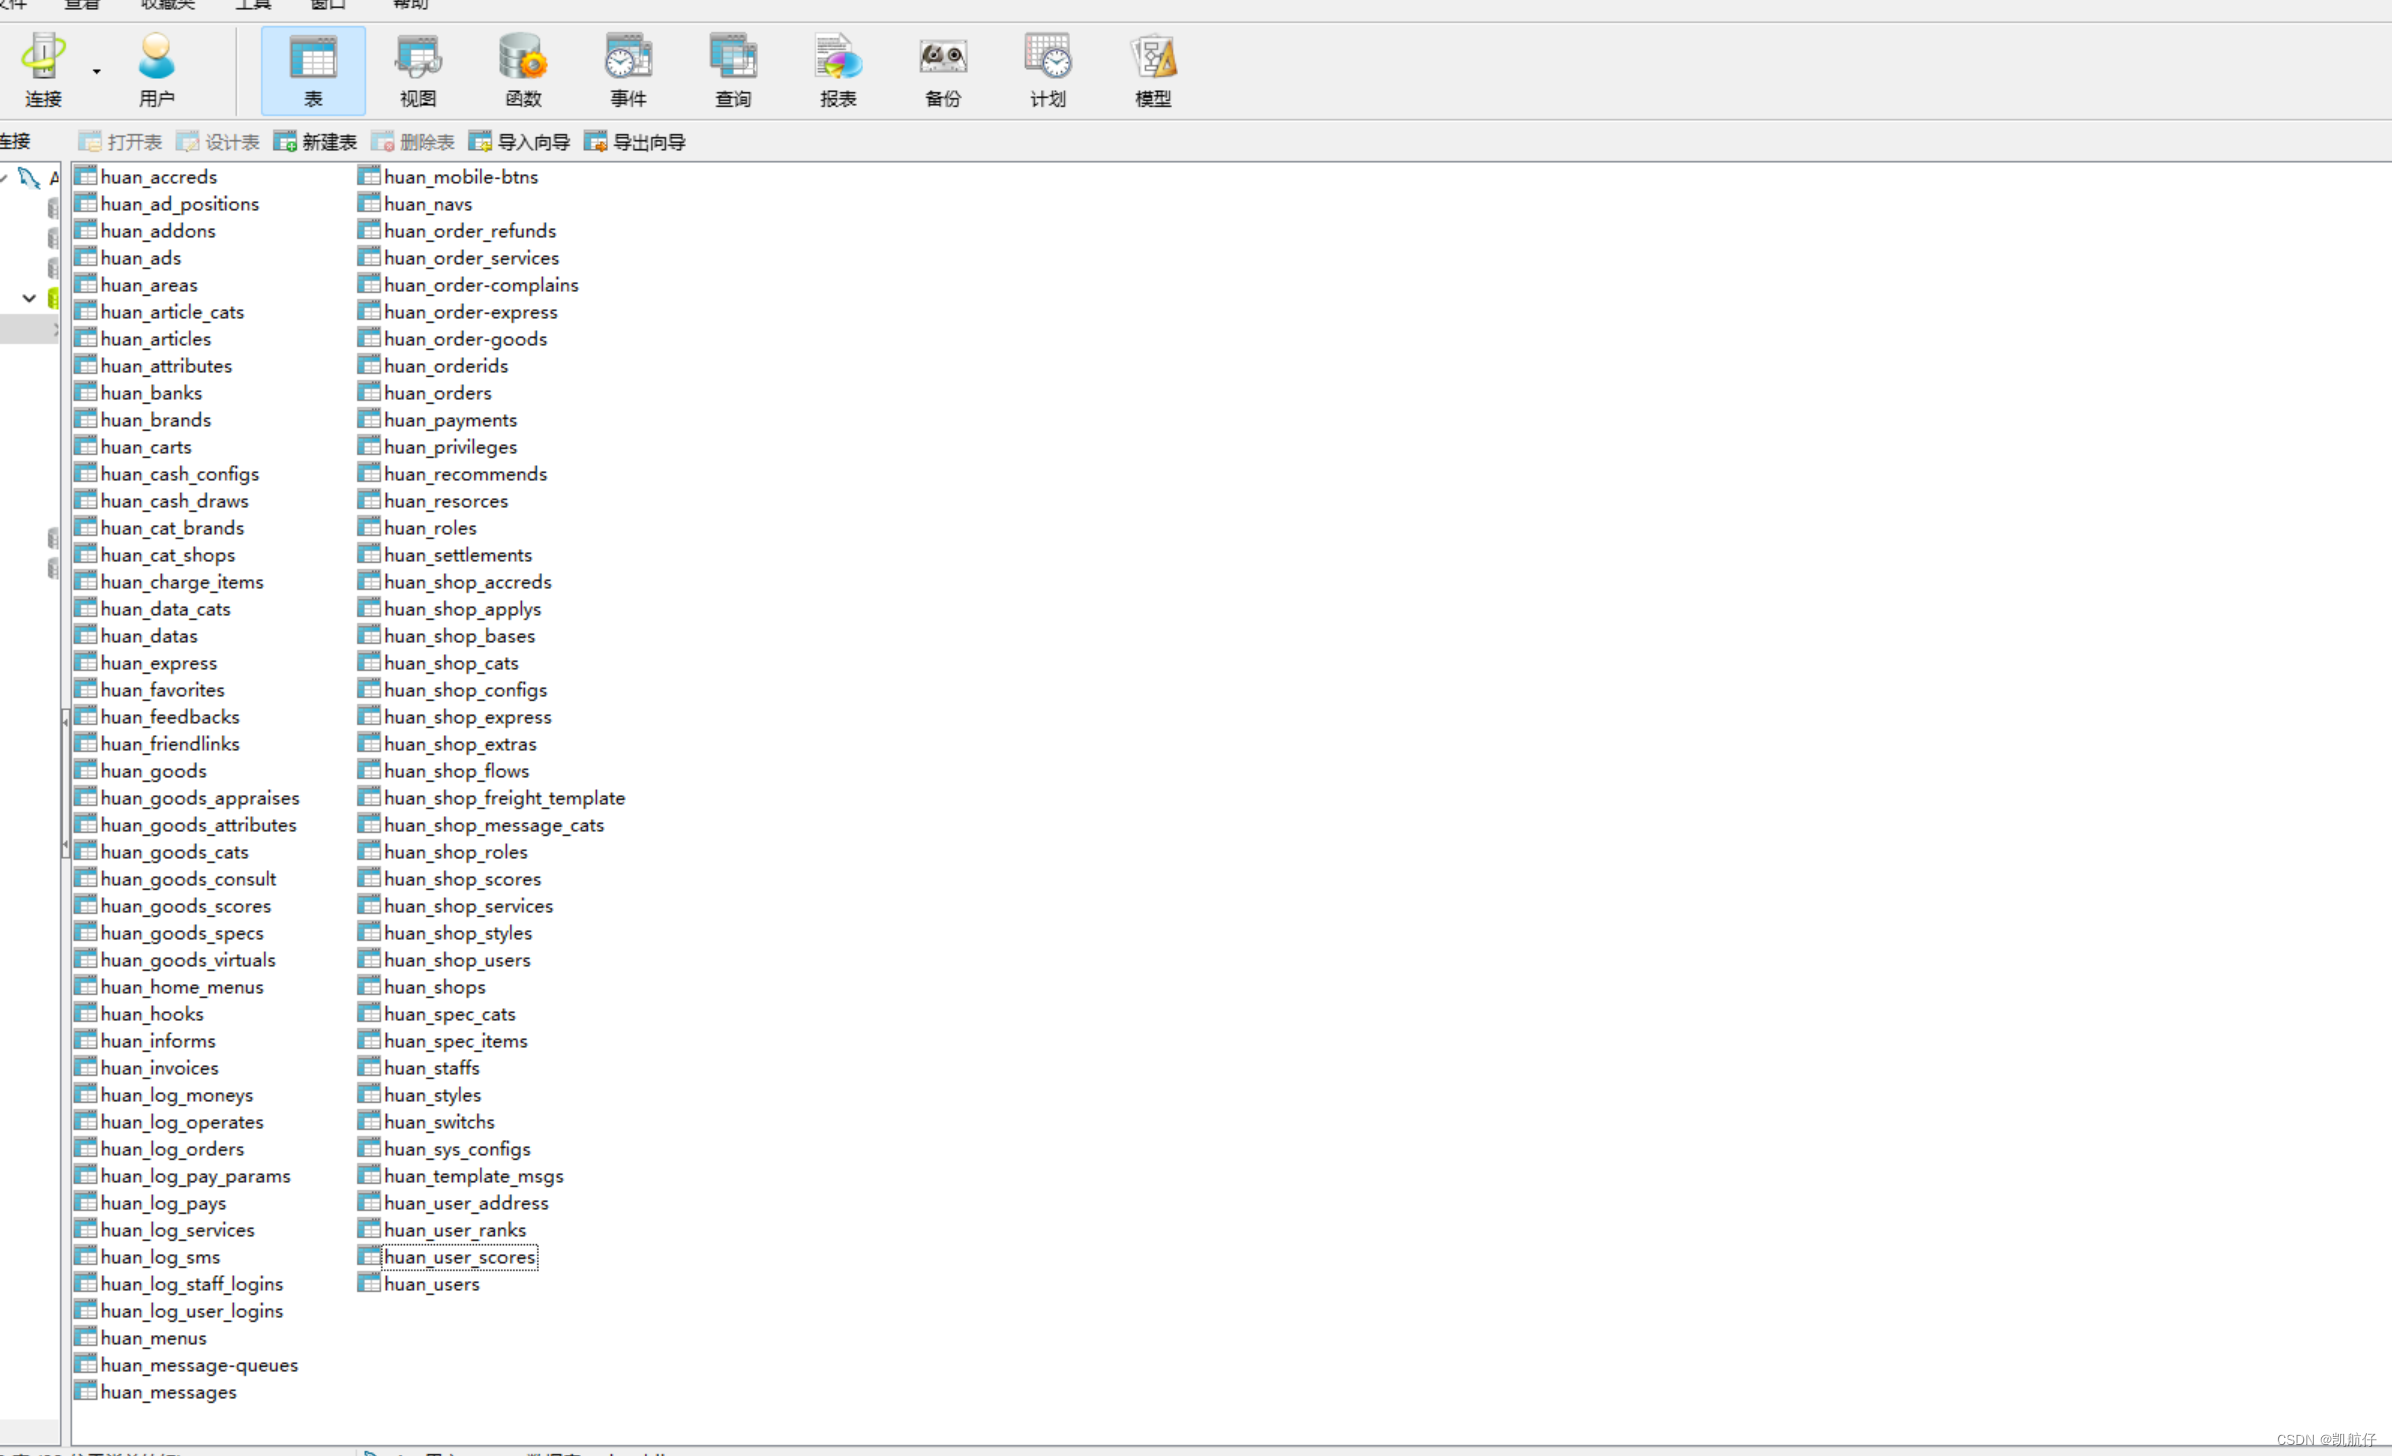
Task: Open the 计划 (Schedule) section
Action: pos(1048,69)
